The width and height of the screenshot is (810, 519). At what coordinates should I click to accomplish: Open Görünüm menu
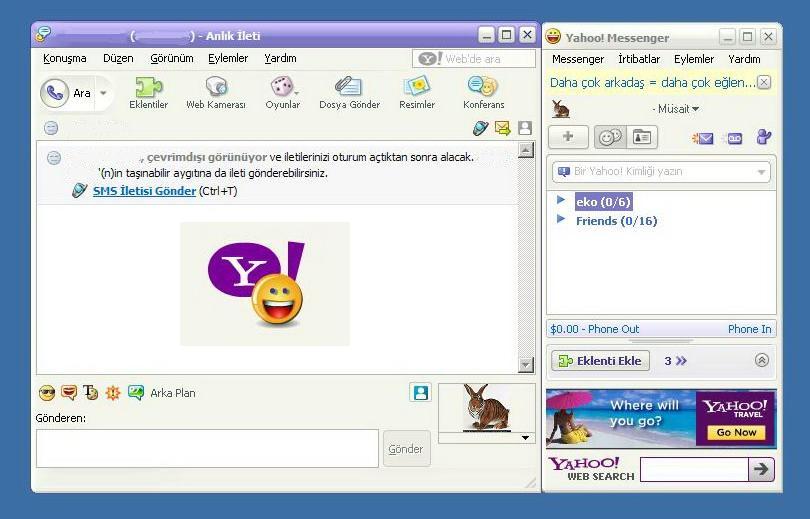(x=172, y=58)
